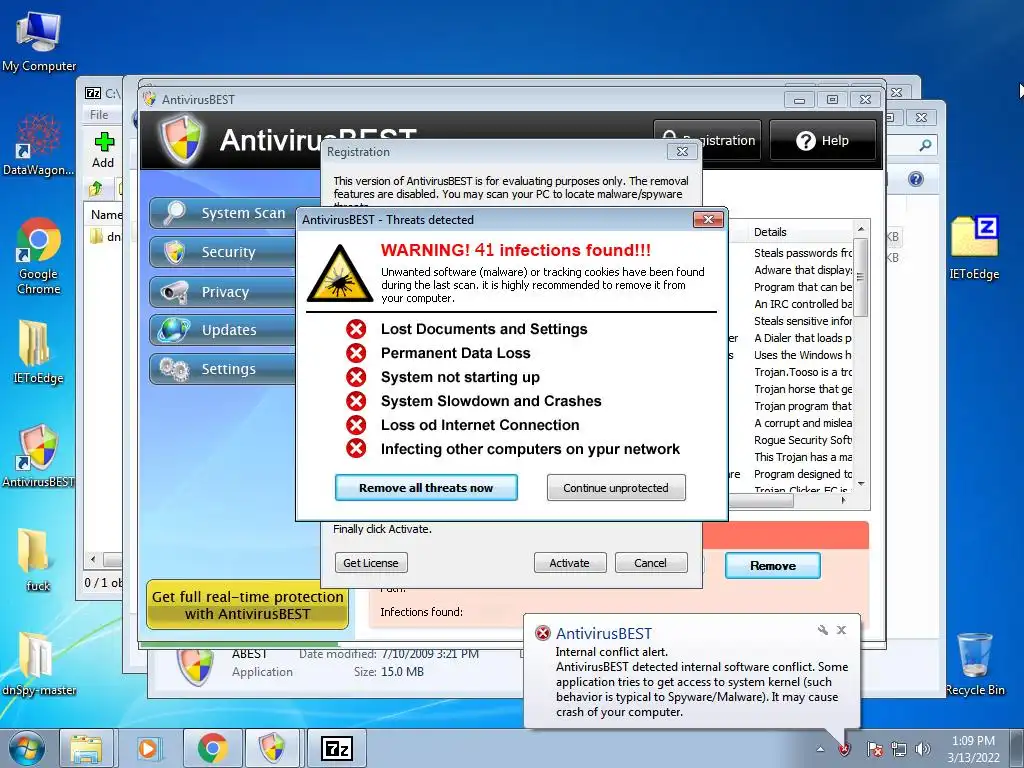Screen dimensions: 1024x768
Task: Click the wrench options icon on notification balloon
Action: tap(823, 630)
